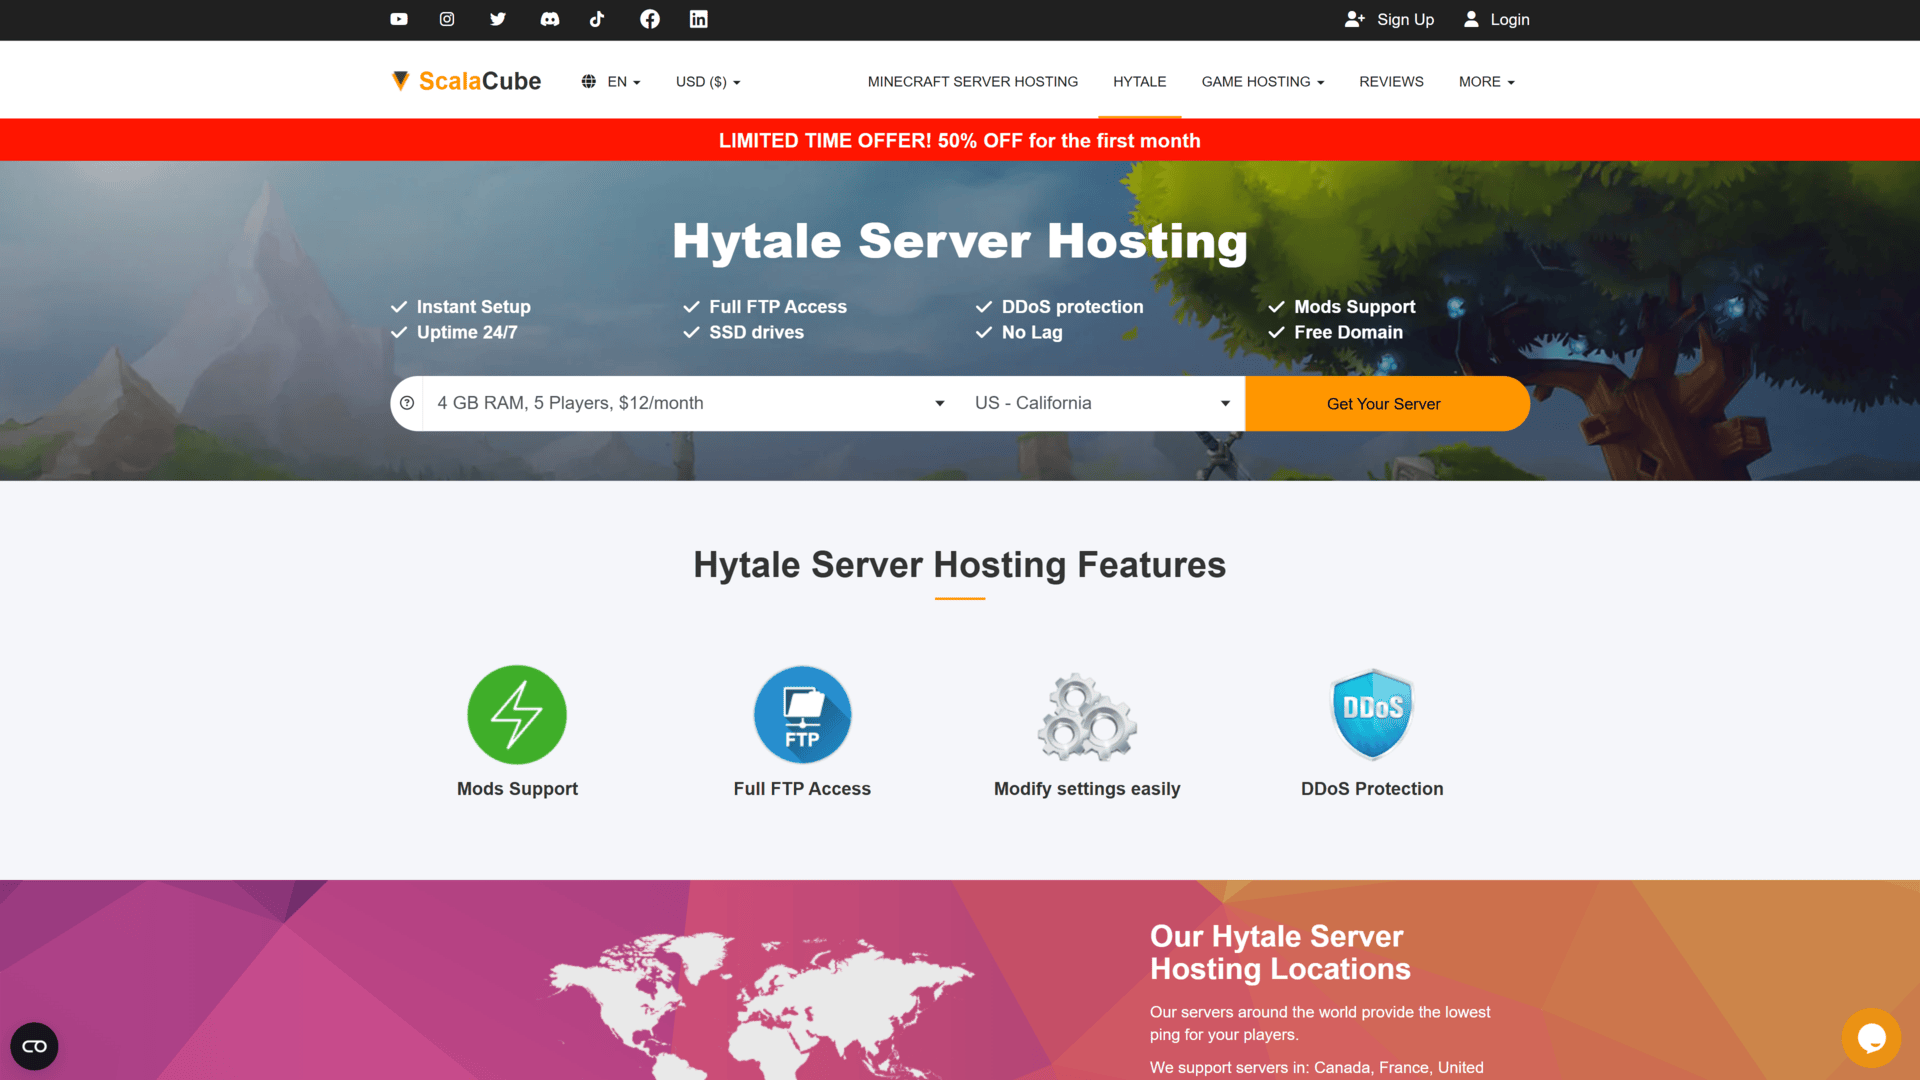The image size is (1920, 1080).
Task: Open the Facebook social icon
Action: click(x=650, y=19)
